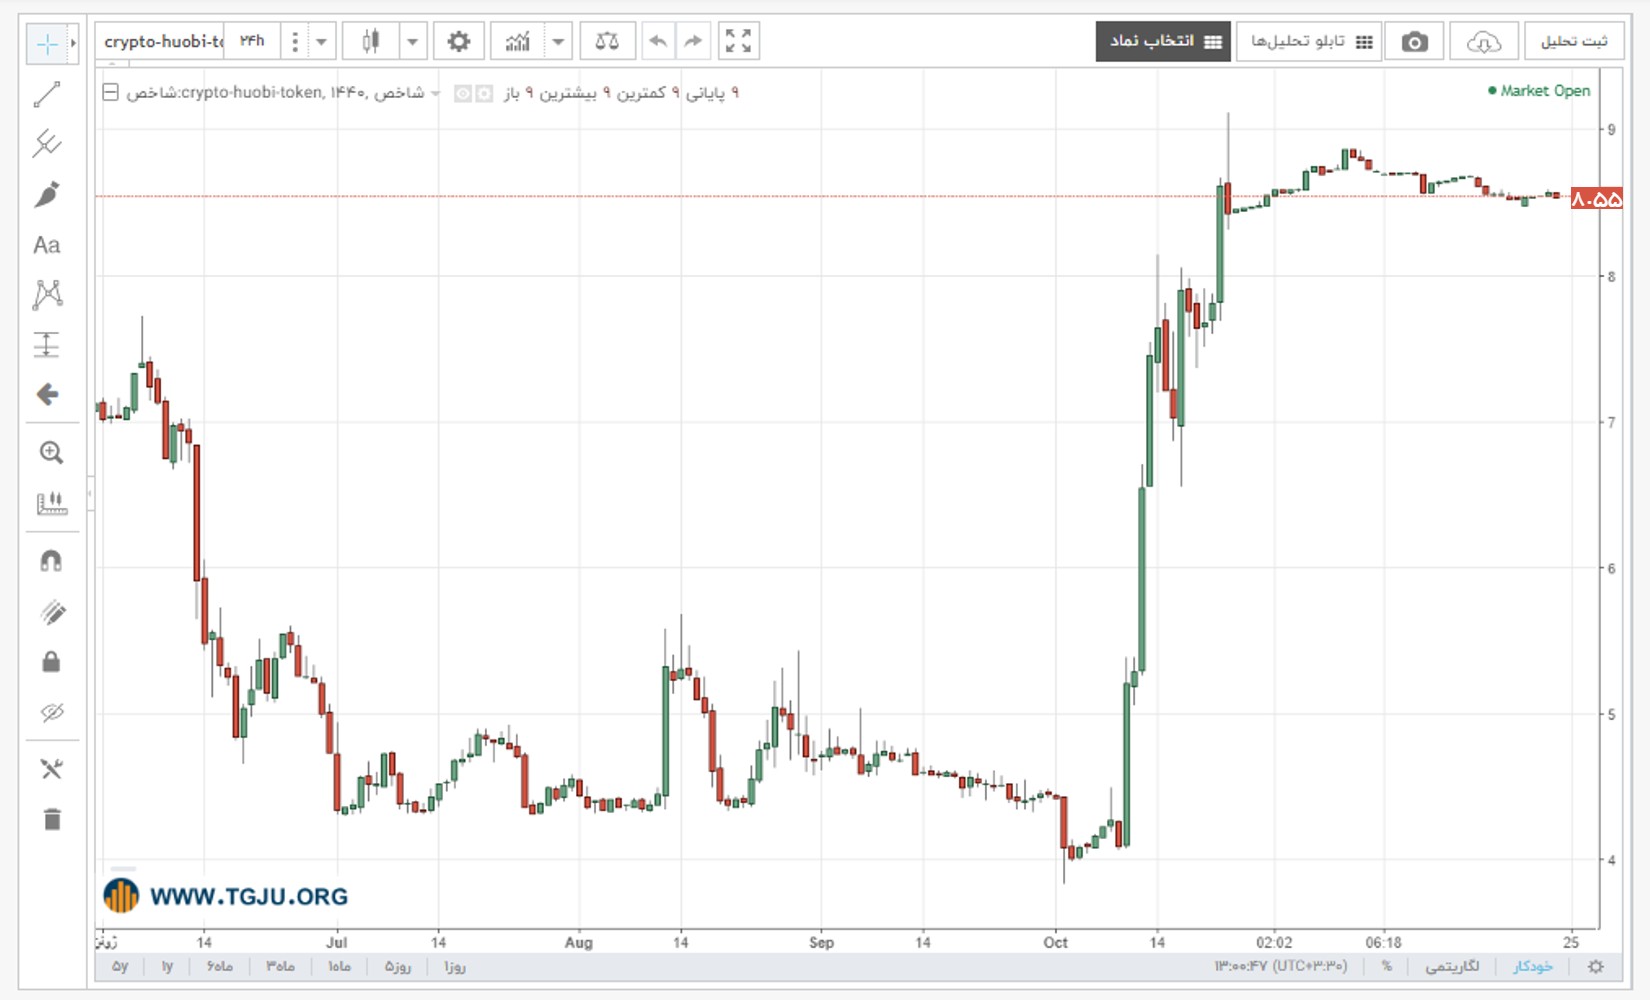Select the 24h interval button
This screenshot has width=1650, height=1000.
252,42
